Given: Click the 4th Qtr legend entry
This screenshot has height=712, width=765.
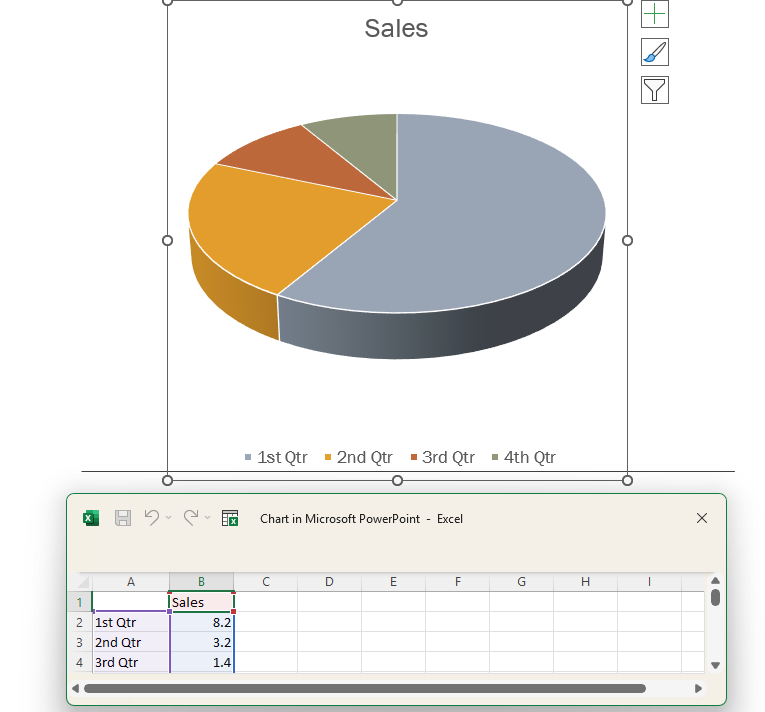Looking at the screenshot, I should pyautogui.click(x=524, y=457).
